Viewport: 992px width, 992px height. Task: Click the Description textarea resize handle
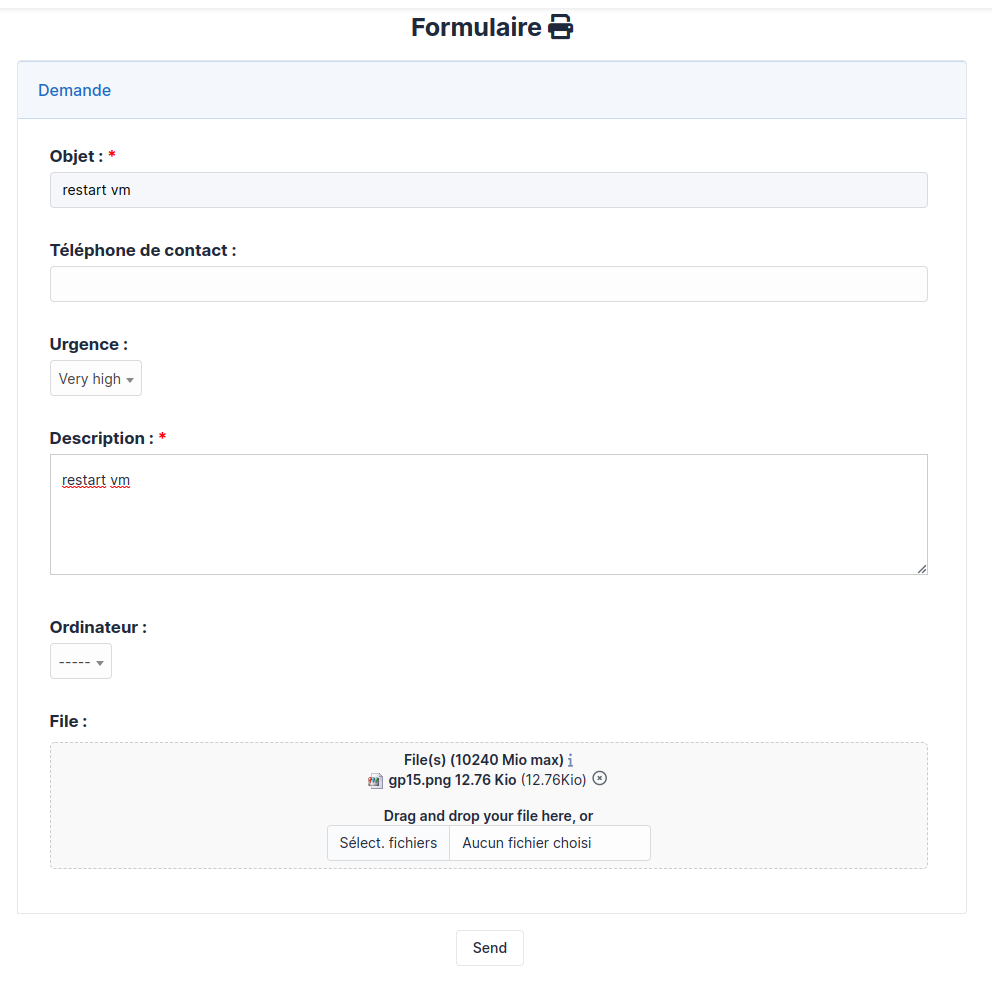pos(921,568)
